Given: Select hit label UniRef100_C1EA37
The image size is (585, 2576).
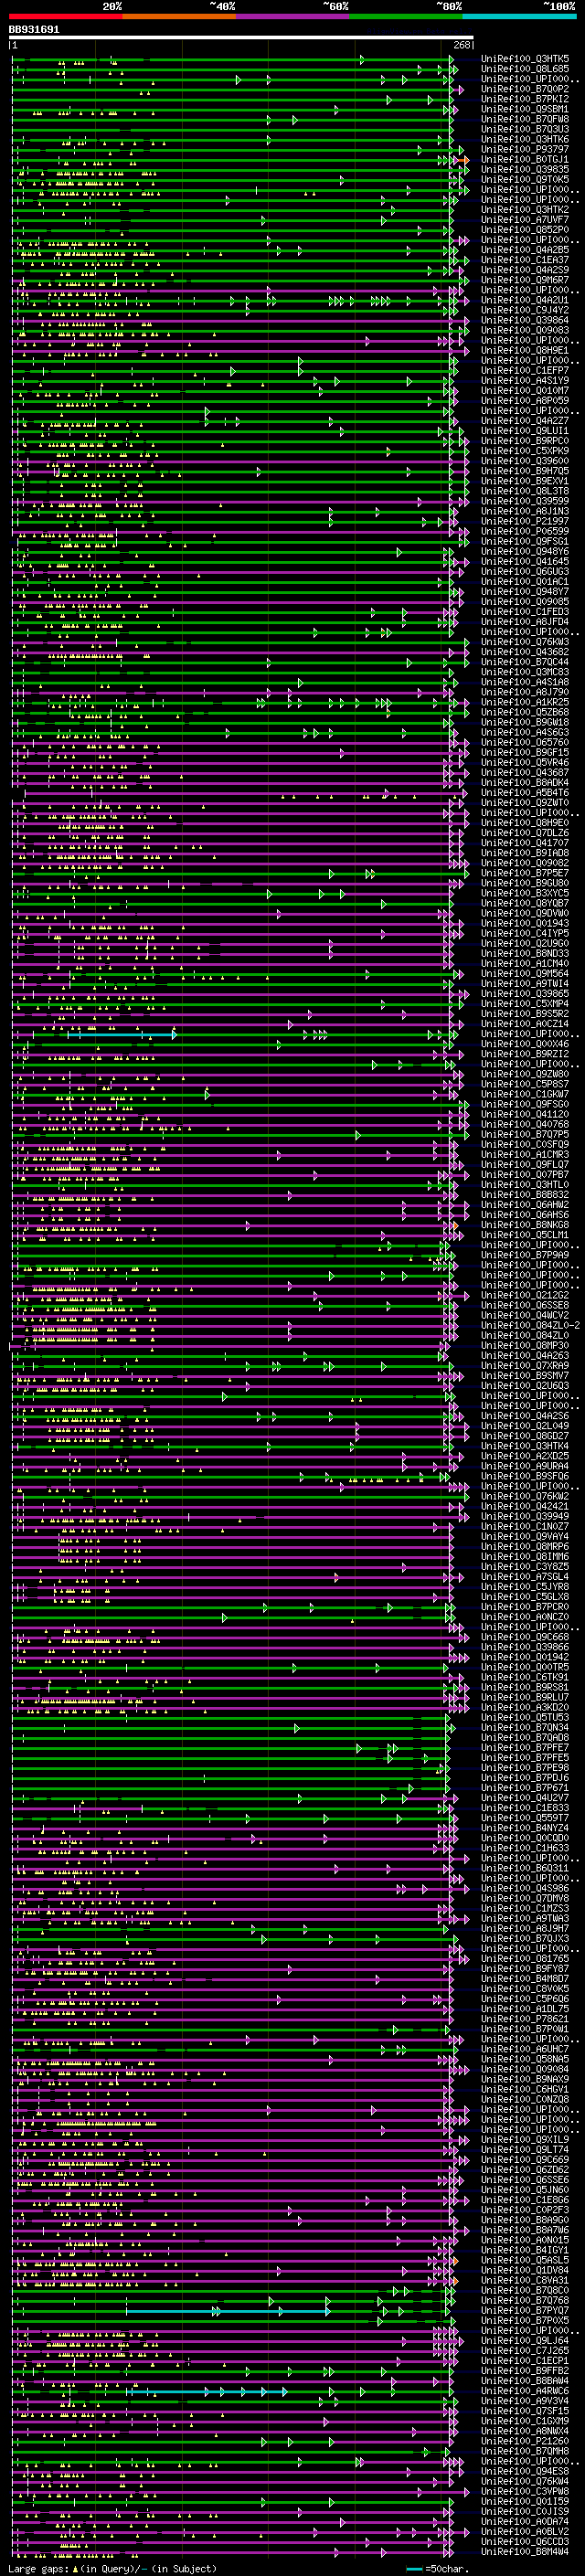Looking at the screenshot, I should click(x=525, y=260).
